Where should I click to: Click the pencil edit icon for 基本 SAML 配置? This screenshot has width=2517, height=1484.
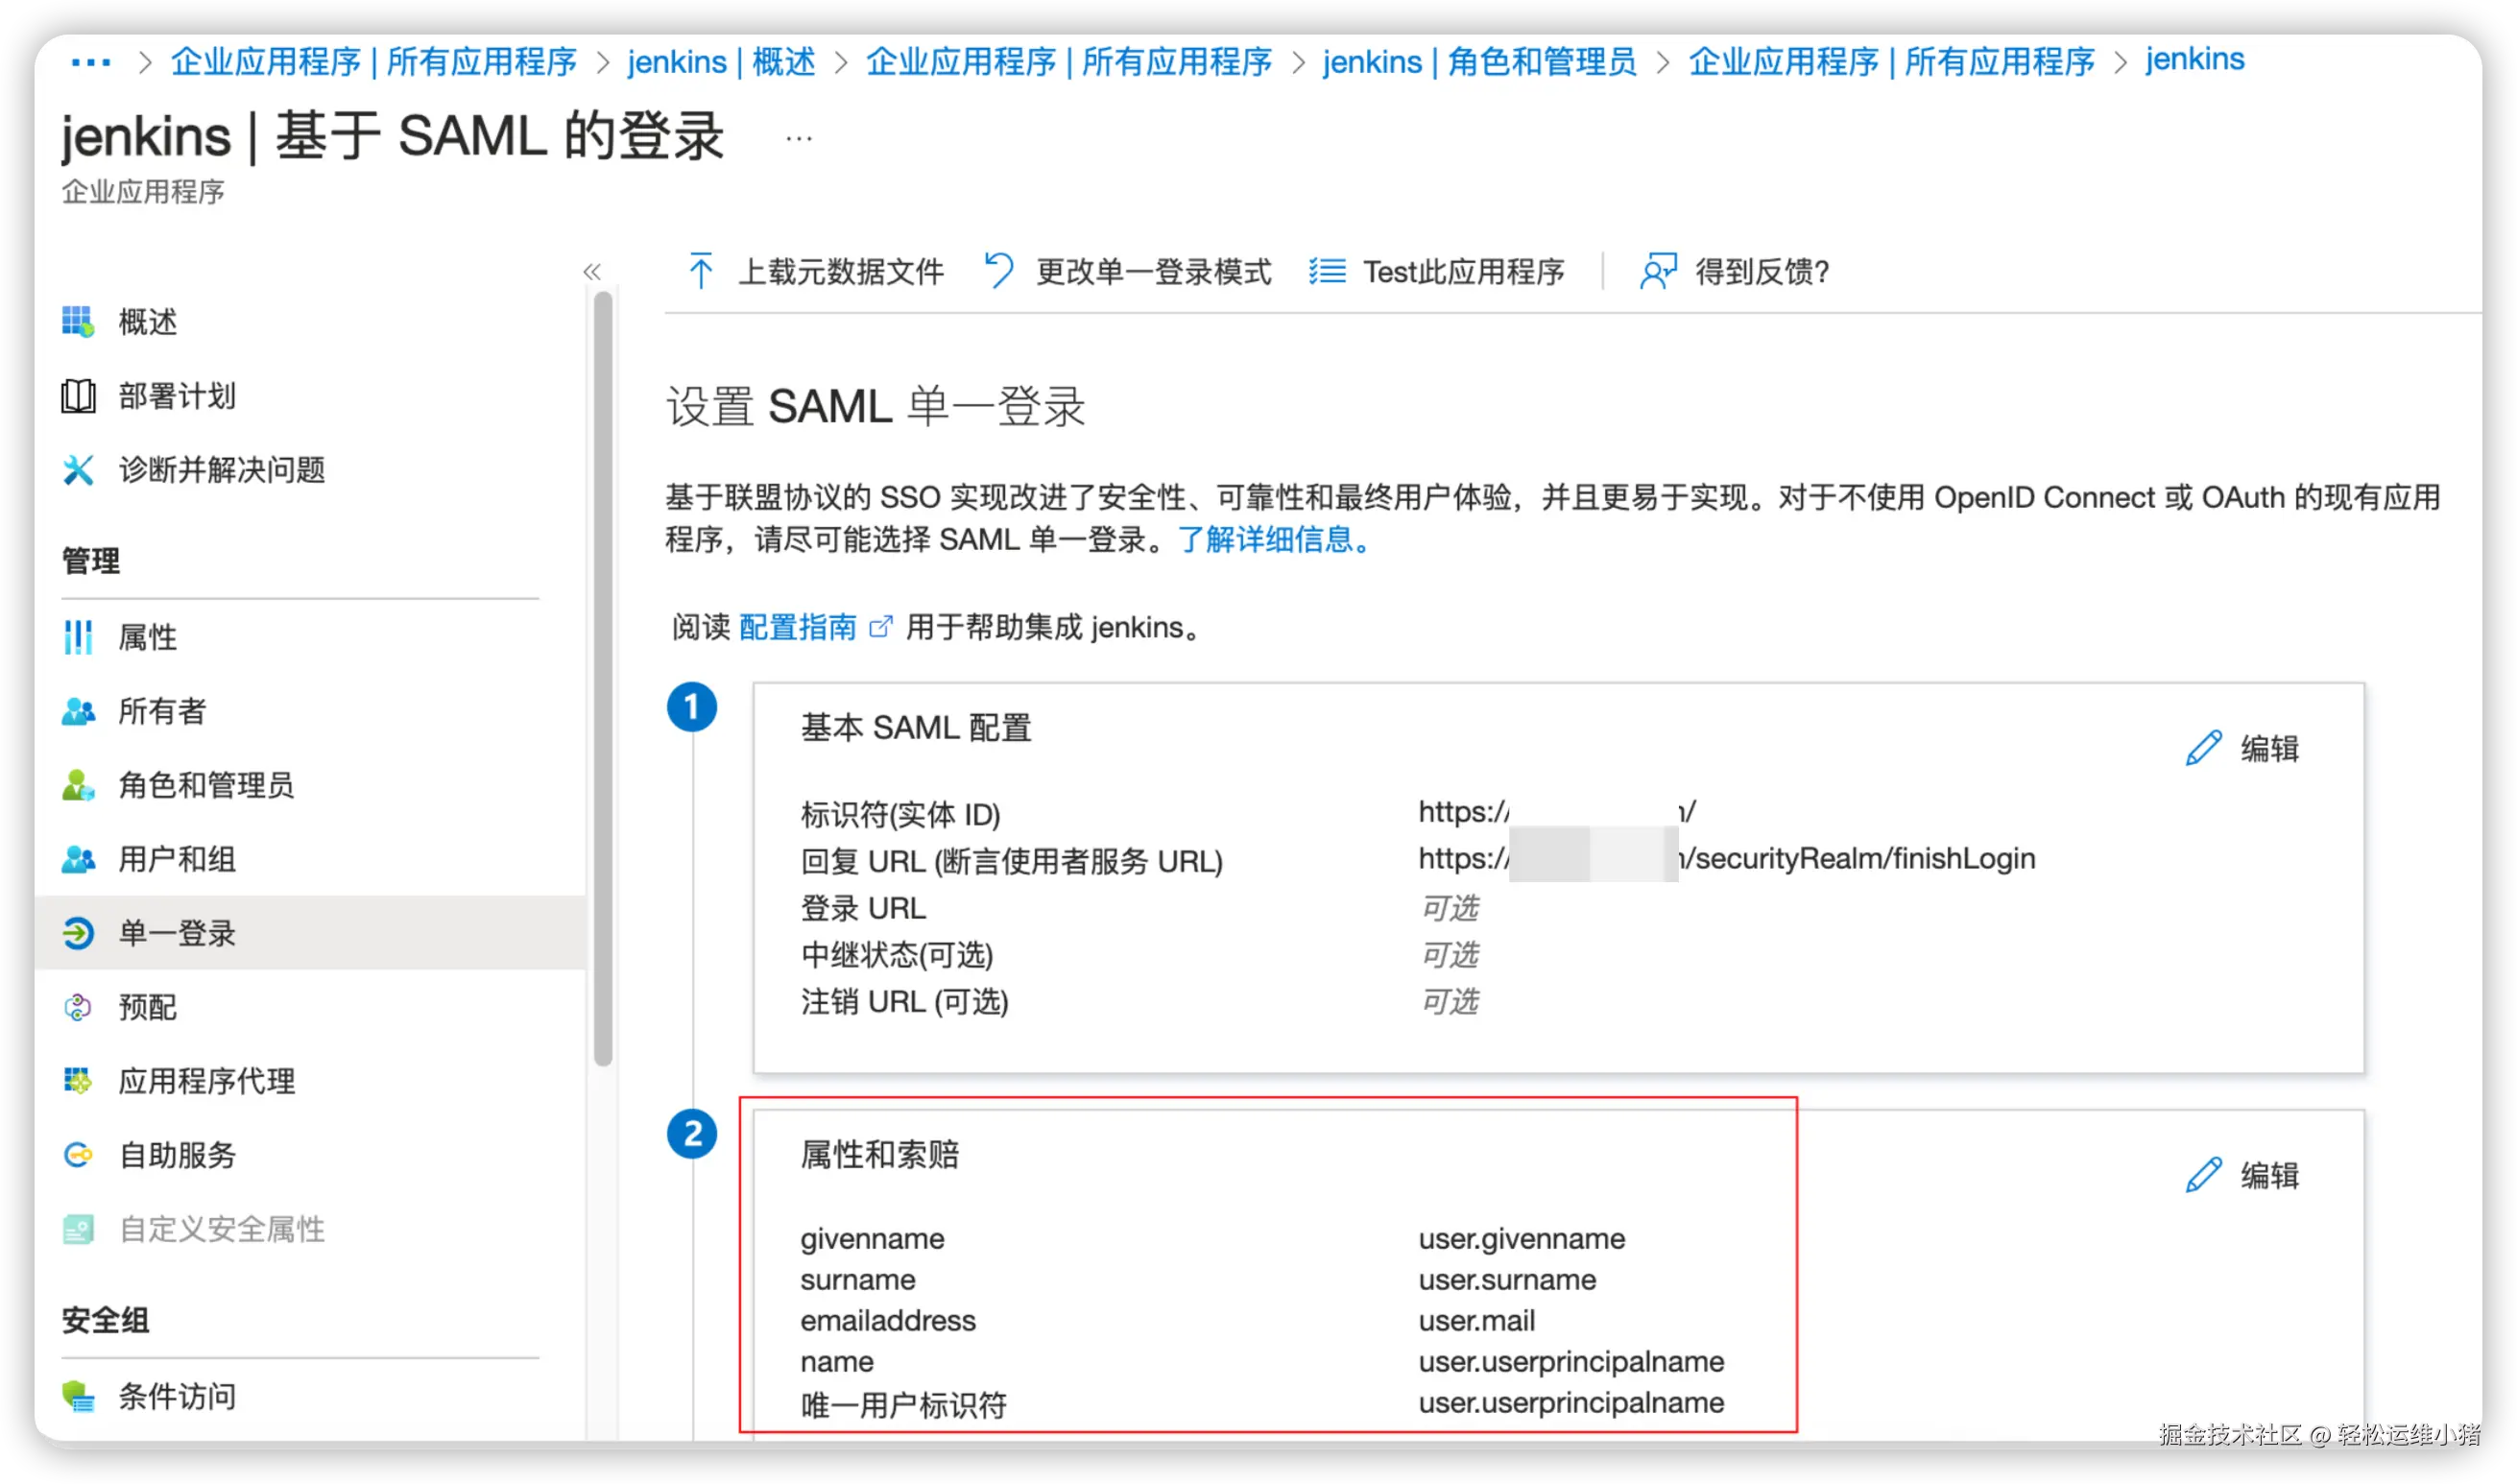click(x=2203, y=748)
